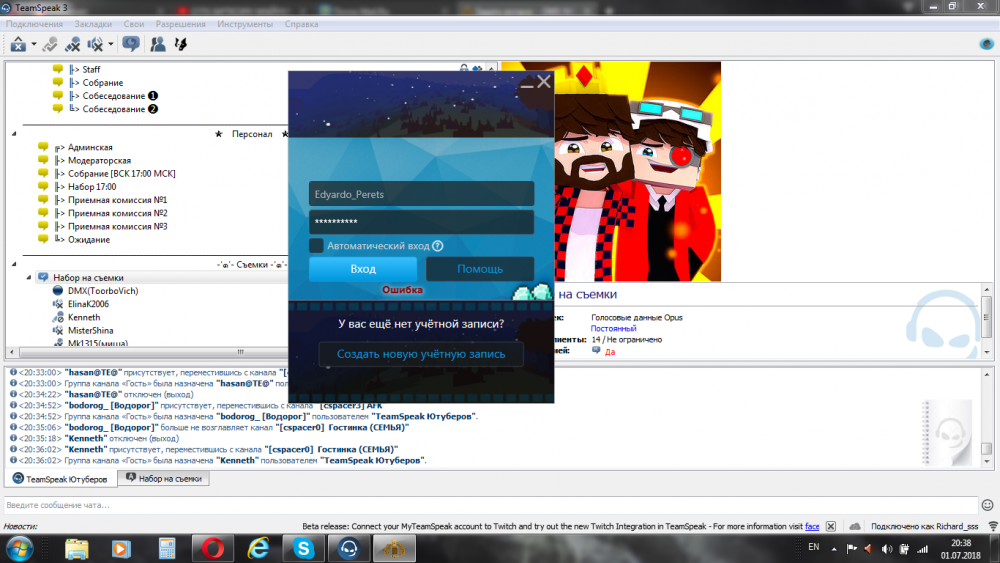This screenshot has height=563, width=1000.
Task: Click the away status toolbar icon
Action: tap(130, 44)
